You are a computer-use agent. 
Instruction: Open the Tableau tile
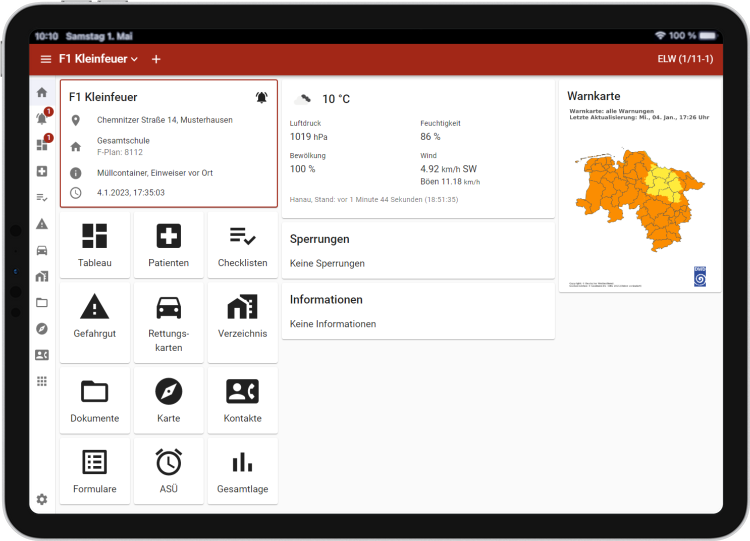(95, 245)
